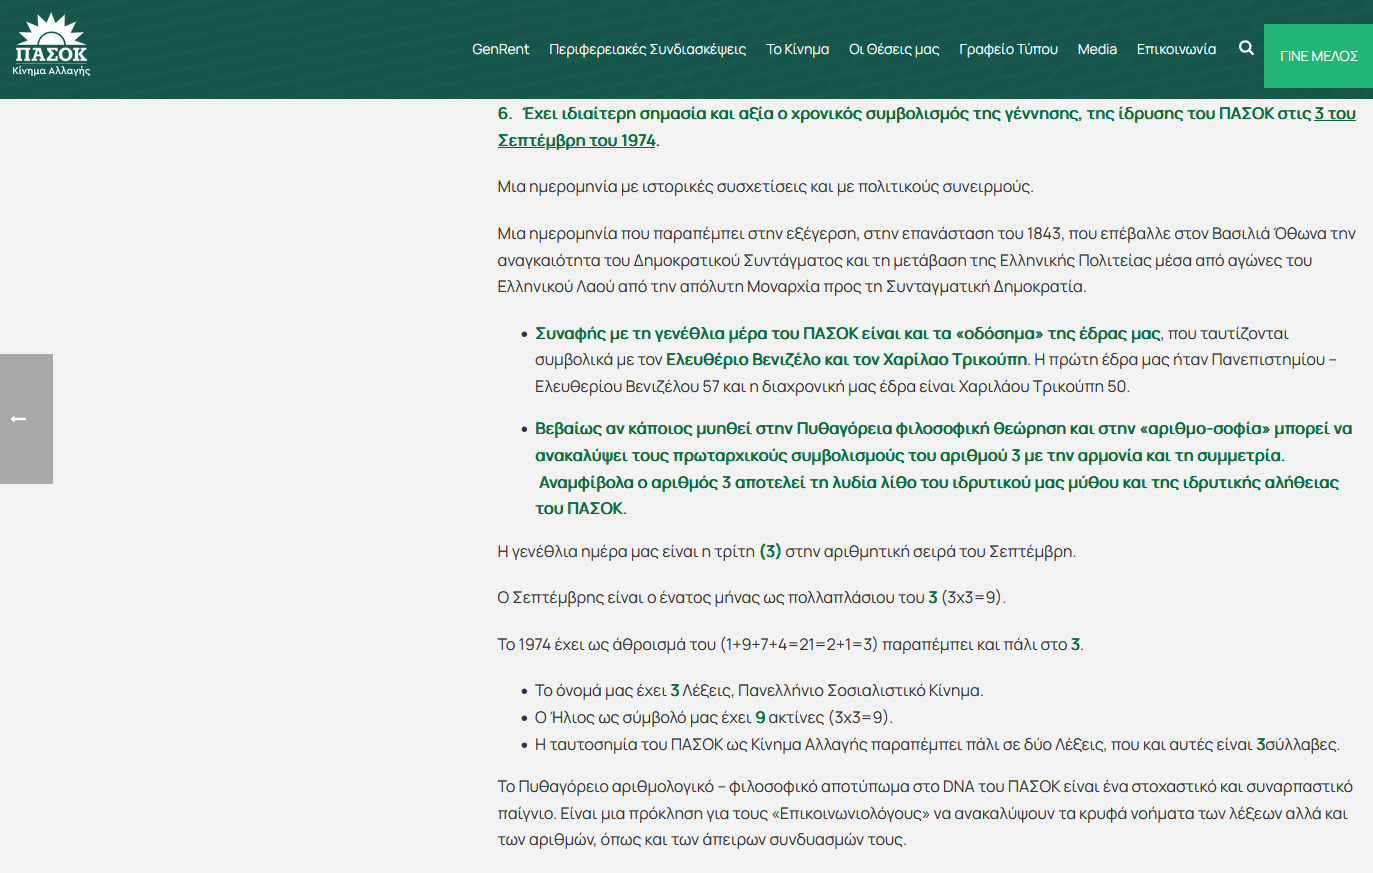Viewport: 1373px width, 873px height.
Task: Click the '(1+9+7+4=21=2+1=3)' sum text
Action: coord(799,644)
